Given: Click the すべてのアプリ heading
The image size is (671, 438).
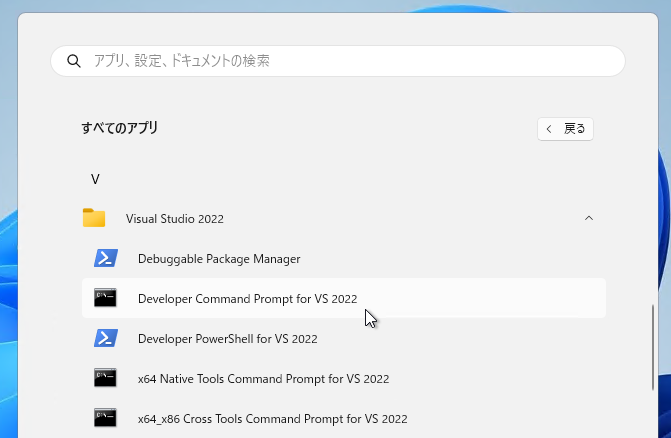Looking at the screenshot, I should point(120,128).
